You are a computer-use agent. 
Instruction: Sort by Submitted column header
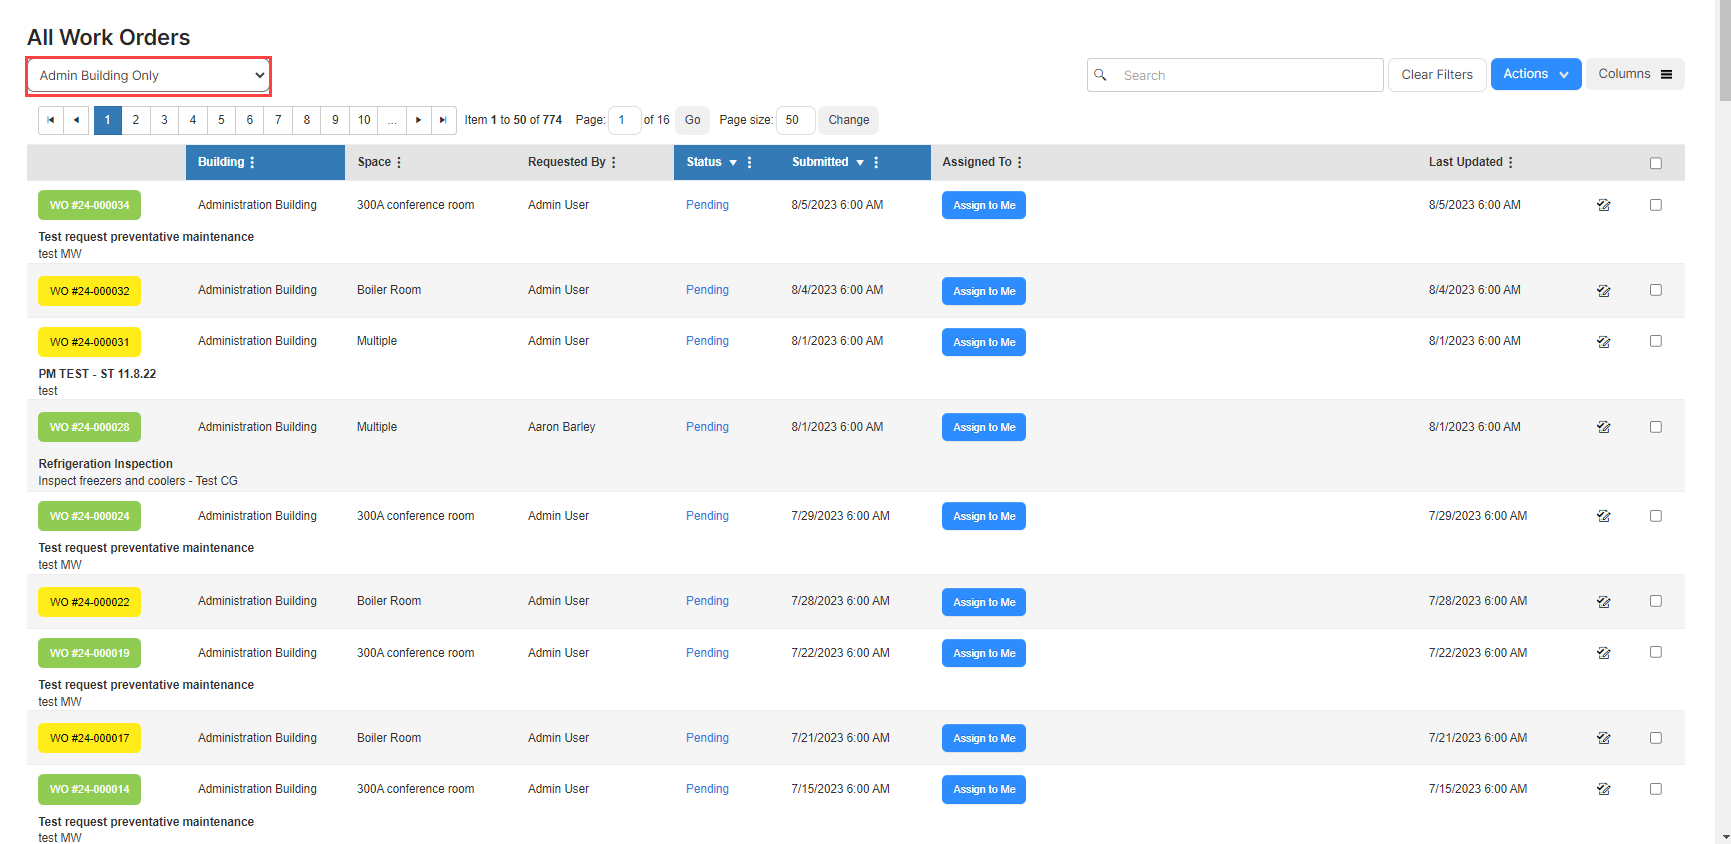click(x=820, y=162)
